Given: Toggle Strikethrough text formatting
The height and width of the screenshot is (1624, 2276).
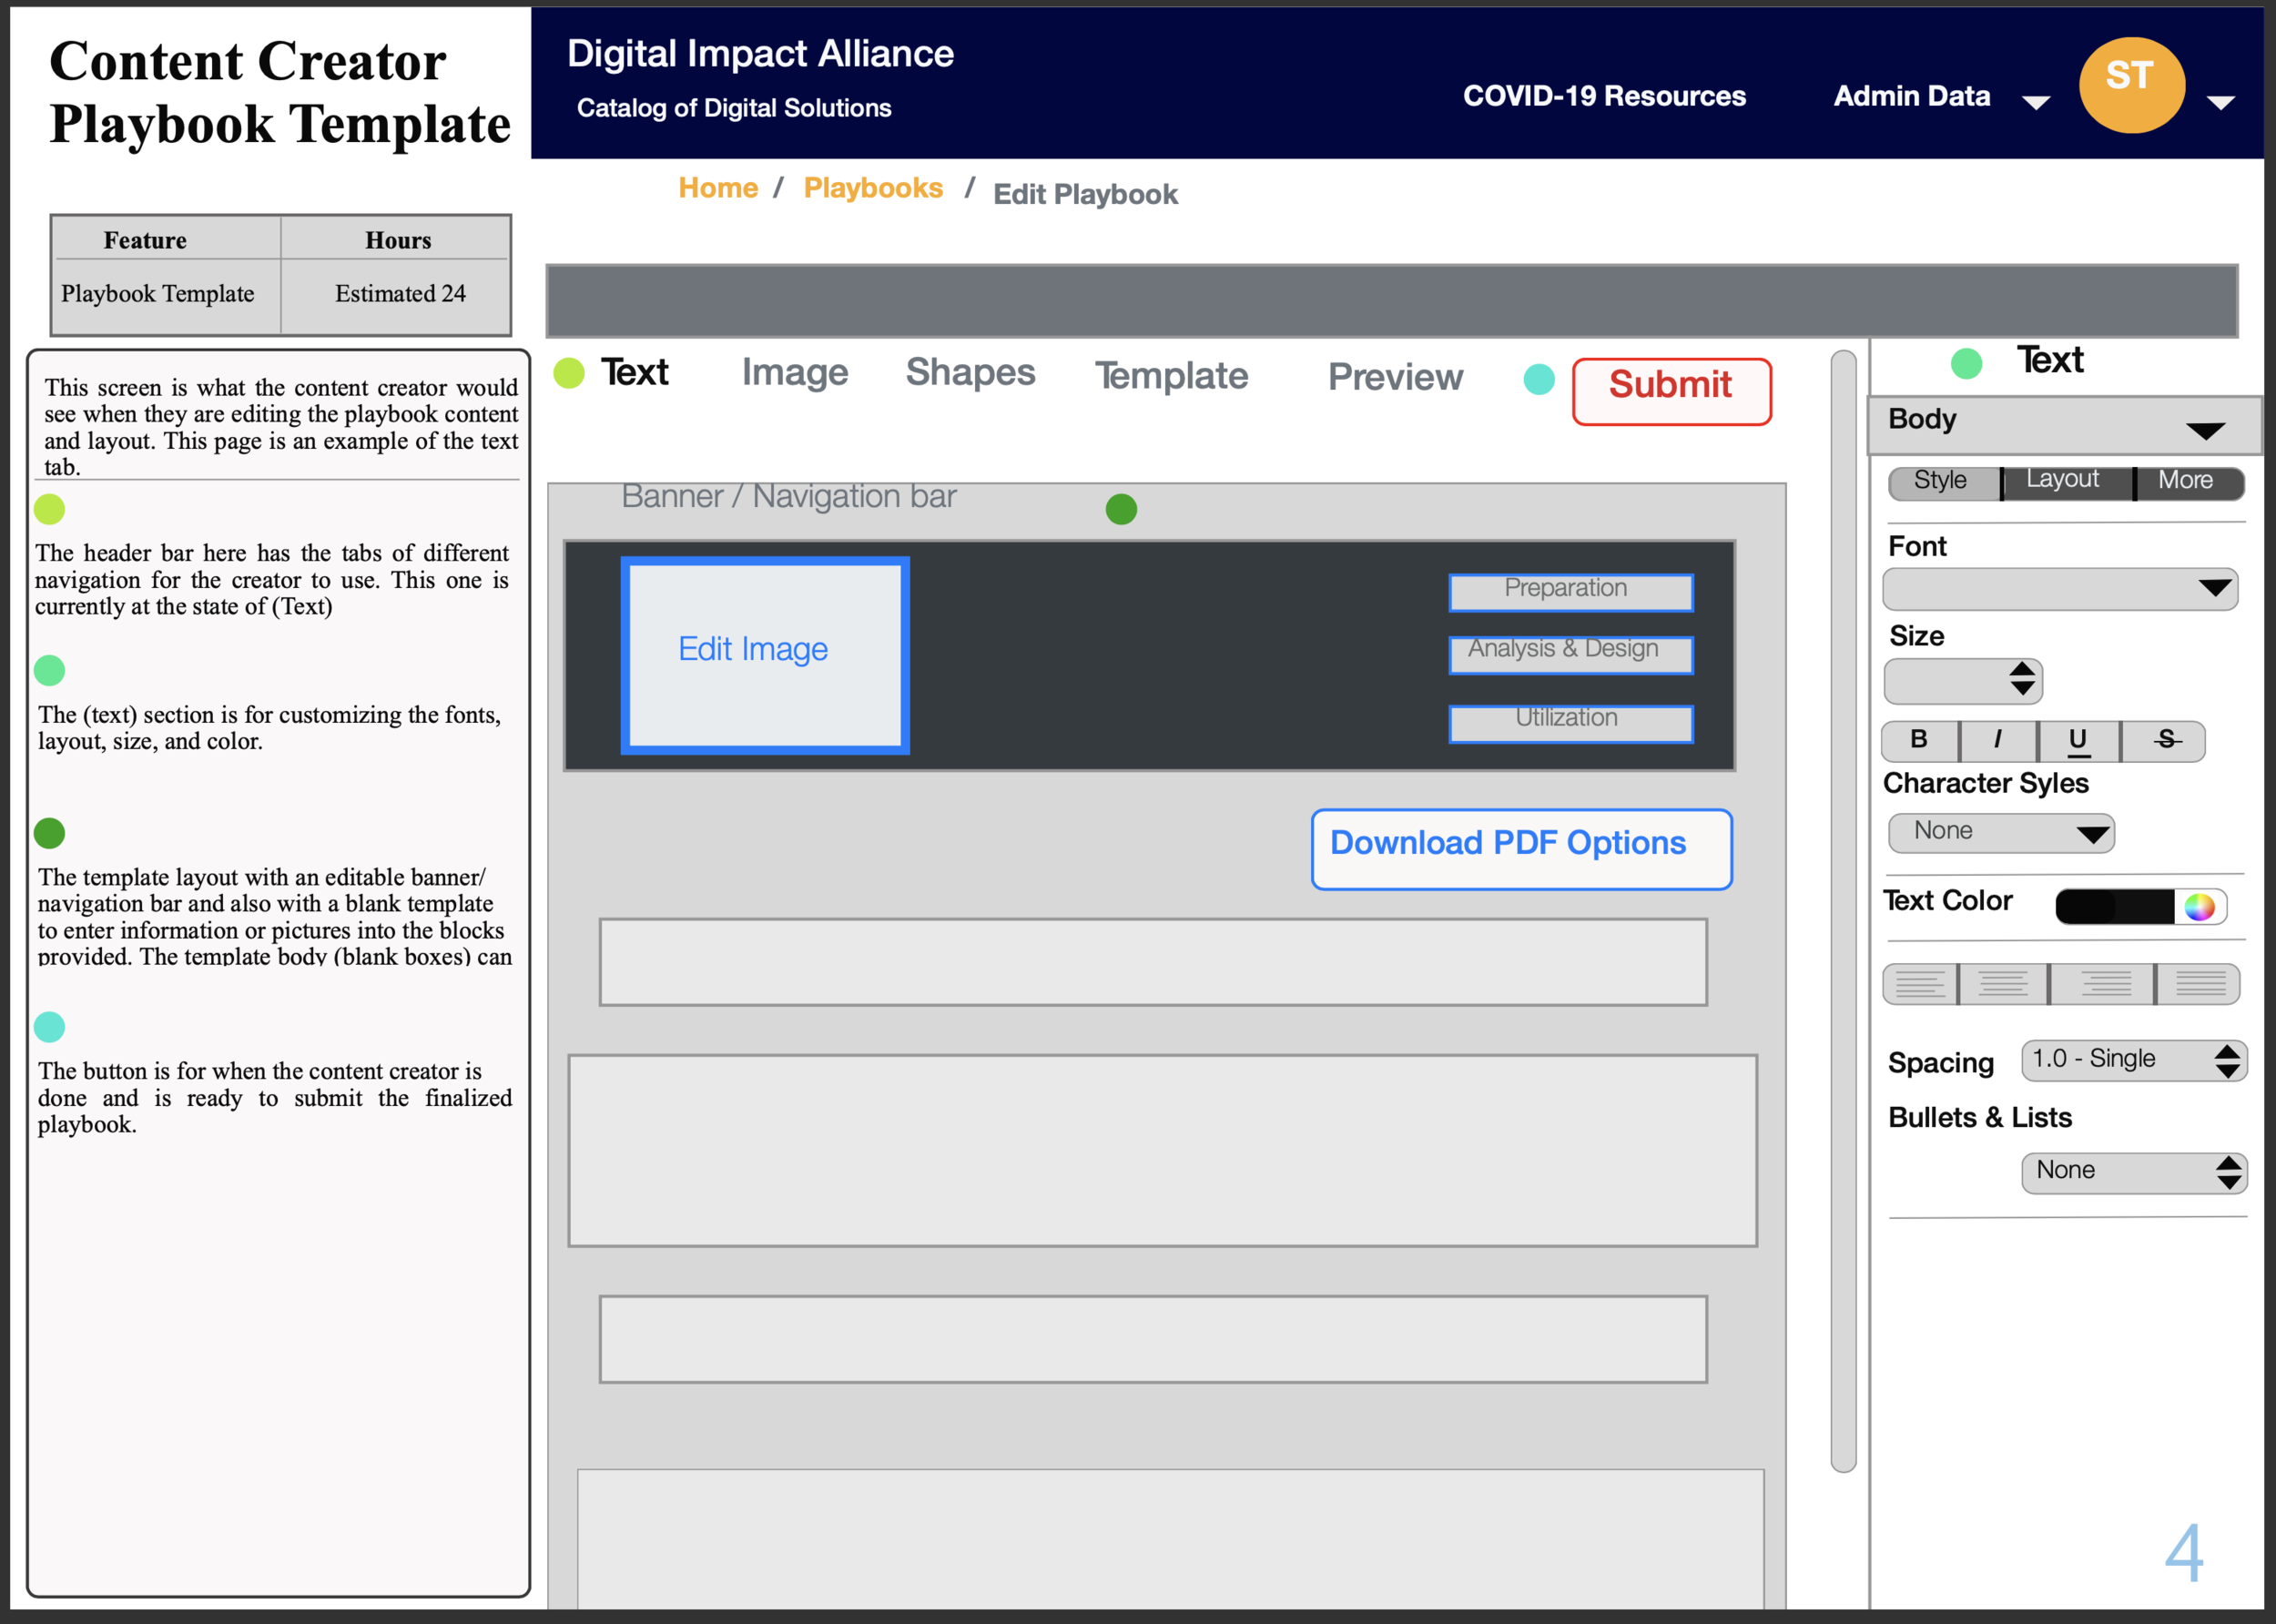Looking at the screenshot, I should point(2165,740).
